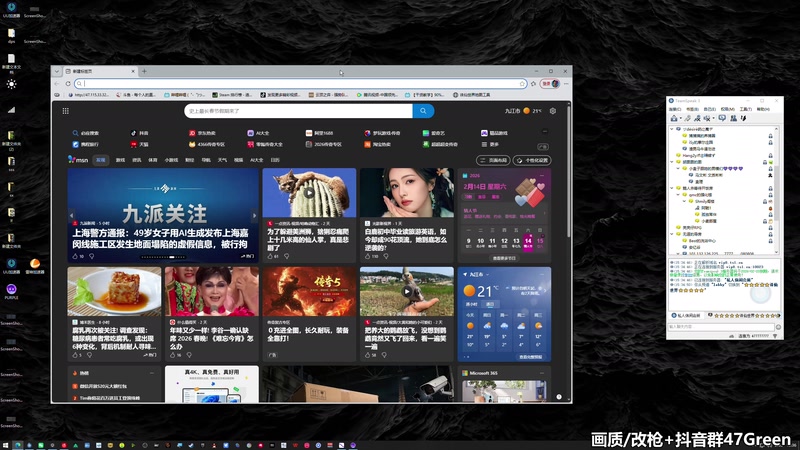Open the UU加速器 desktop icon at top
Screen dimensions: 800x450
11,8
